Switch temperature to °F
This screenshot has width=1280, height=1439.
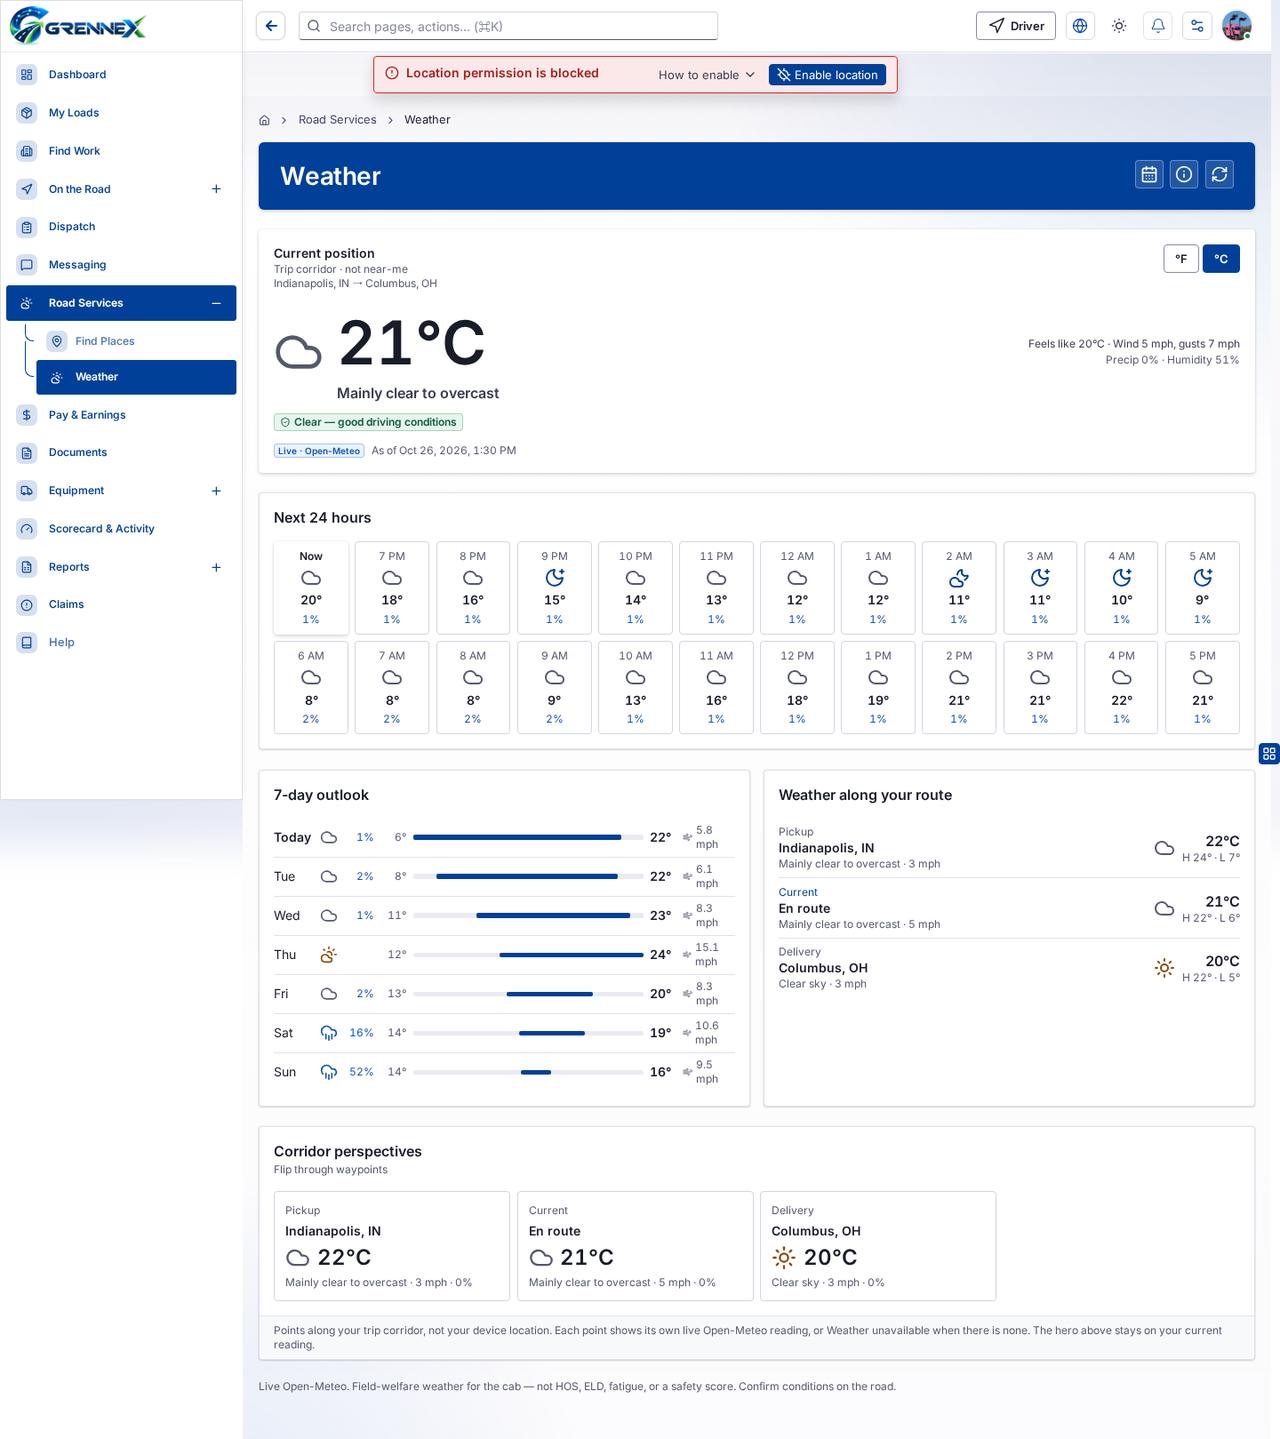(x=1181, y=259)
